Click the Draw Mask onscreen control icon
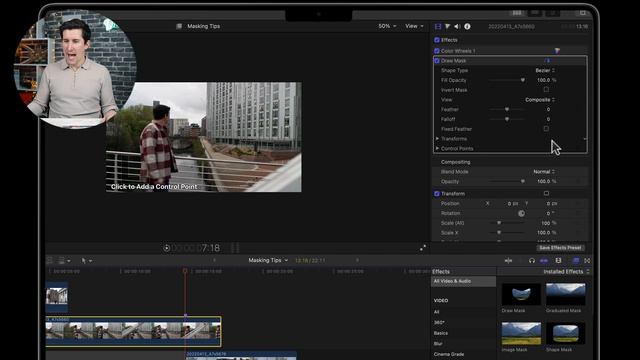The image size is (640, 360). (x=547, y=60)
